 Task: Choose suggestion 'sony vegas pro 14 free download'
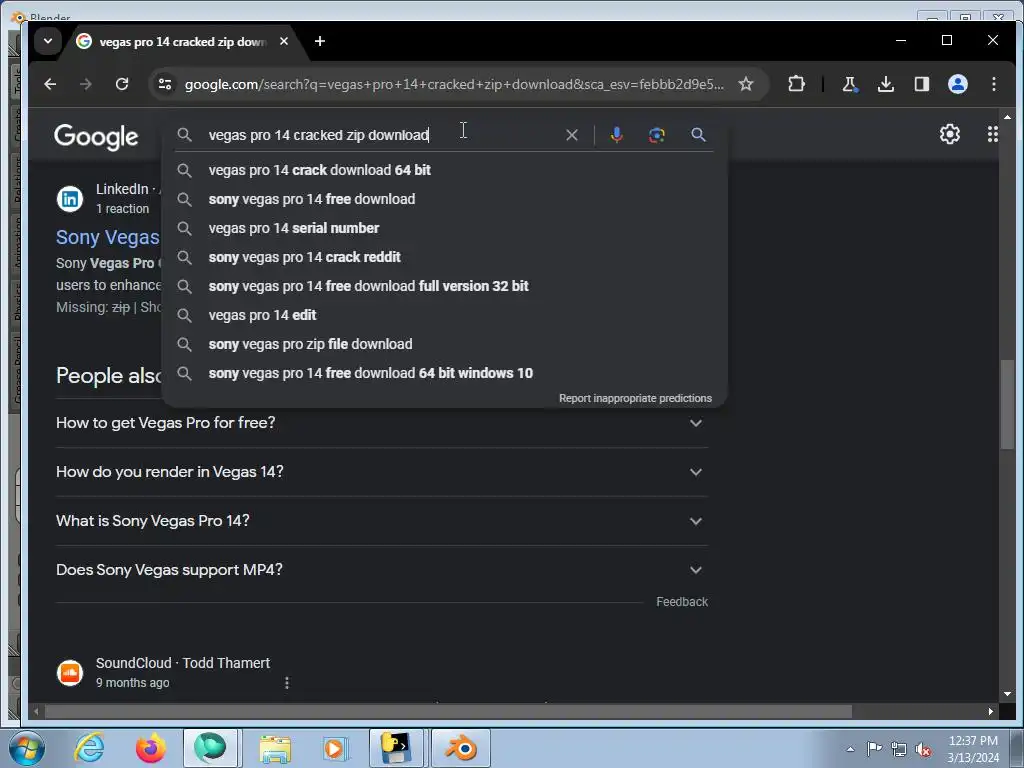tap(444, 199)
